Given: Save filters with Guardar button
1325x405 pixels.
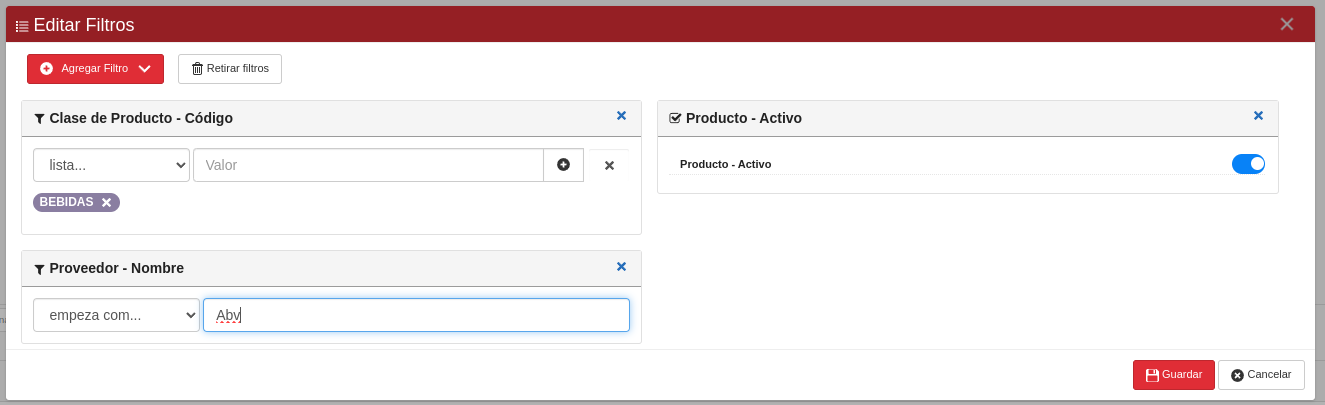Looking at the screenshot, I should [x=1174, y=375].
